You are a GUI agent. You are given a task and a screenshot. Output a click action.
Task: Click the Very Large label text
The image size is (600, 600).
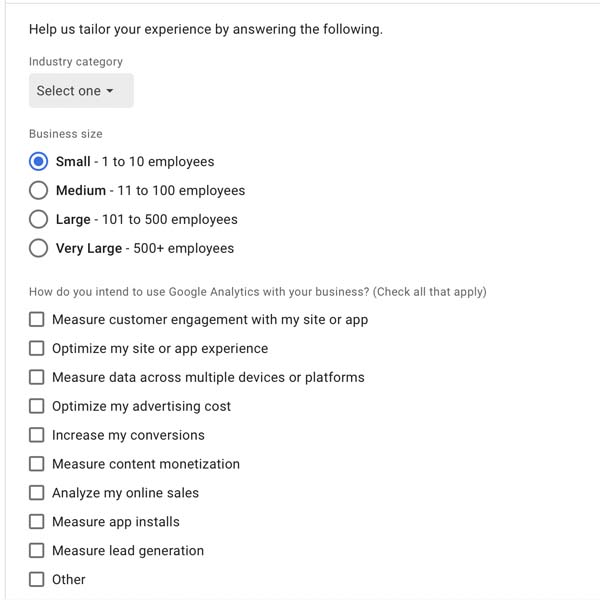pos(89,248)
